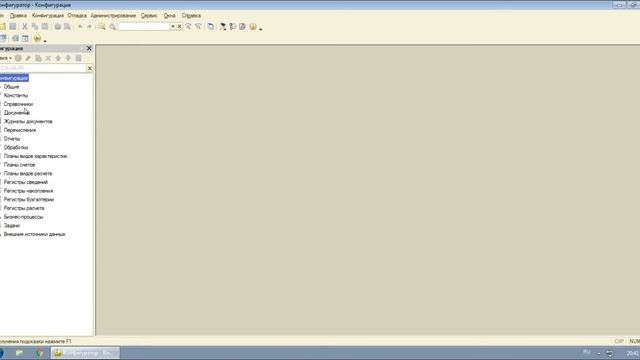Clear the configuration tree search with X

coord(90,68)
